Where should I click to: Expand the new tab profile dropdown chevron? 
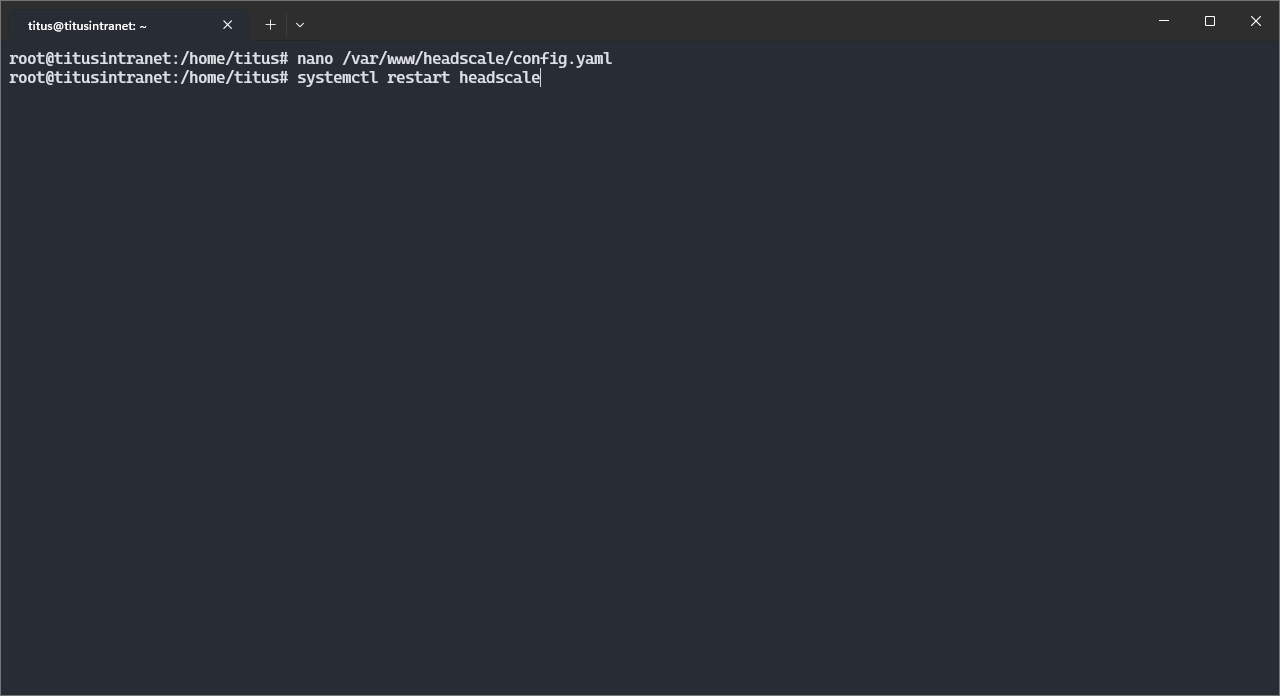point(300,24)
